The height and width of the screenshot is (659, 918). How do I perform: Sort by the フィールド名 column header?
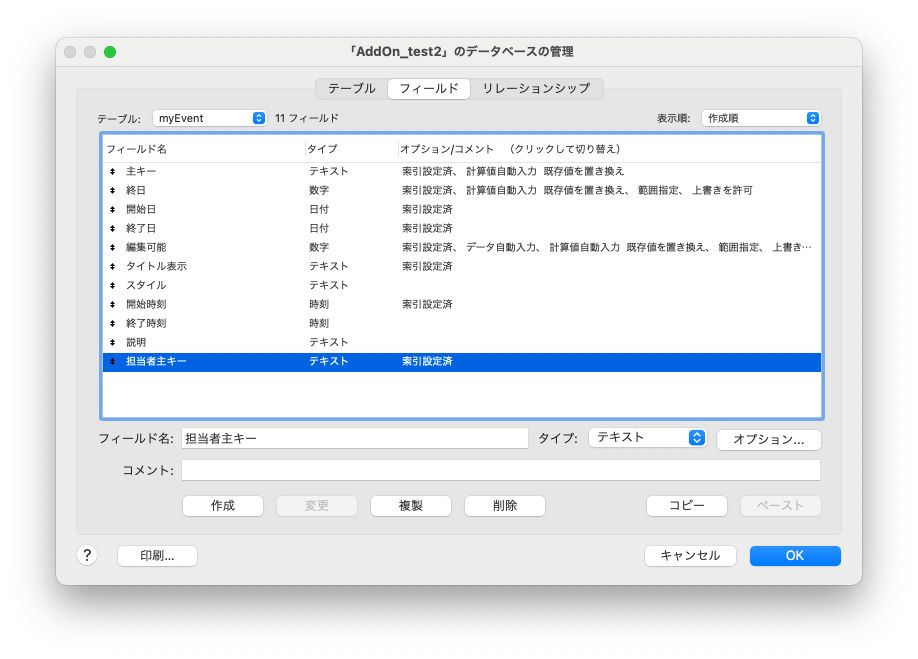tap(136, 149)
